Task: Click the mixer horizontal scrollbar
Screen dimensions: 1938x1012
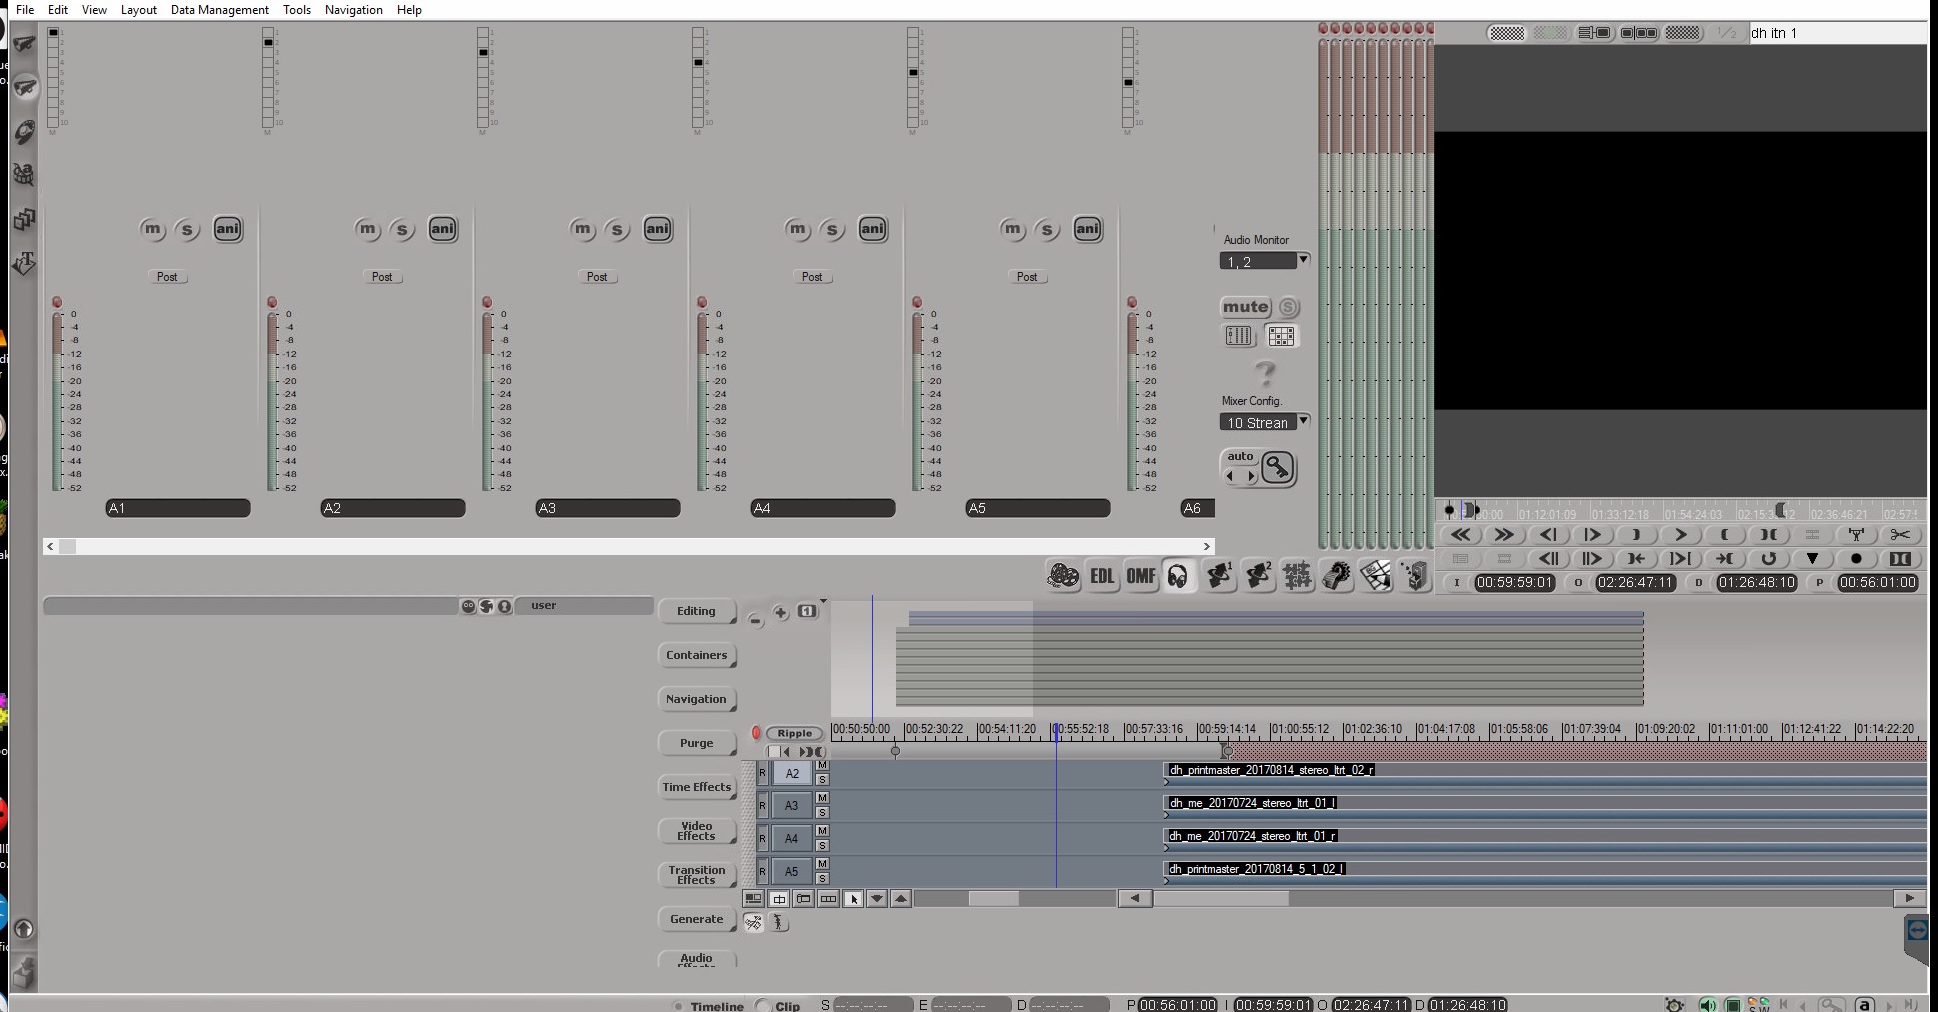Action: click(628, 546)
